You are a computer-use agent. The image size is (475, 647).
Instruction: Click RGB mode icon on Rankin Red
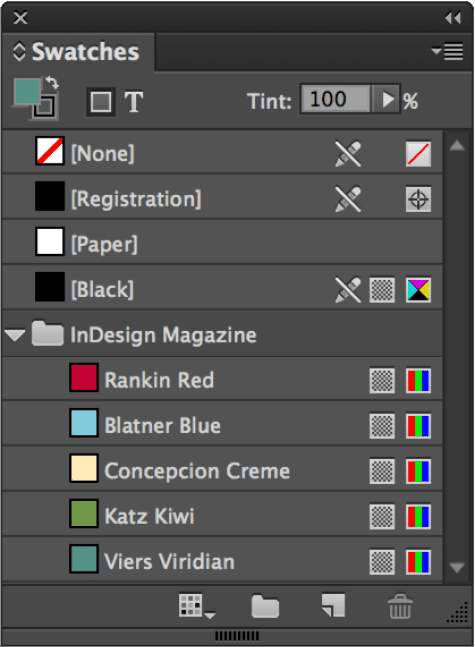(x=418, y=380)
